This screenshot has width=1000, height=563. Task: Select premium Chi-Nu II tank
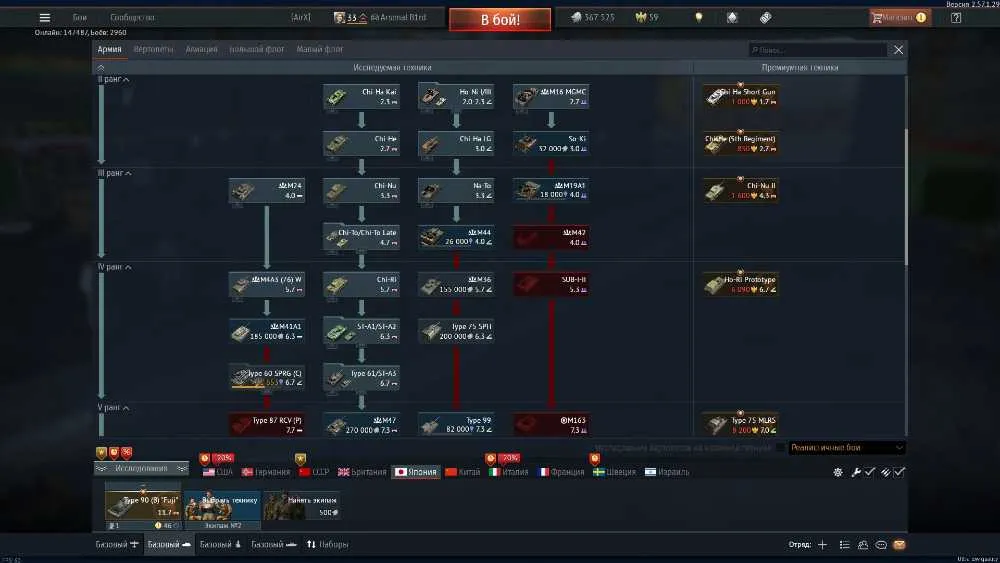[x=740, y=191]
